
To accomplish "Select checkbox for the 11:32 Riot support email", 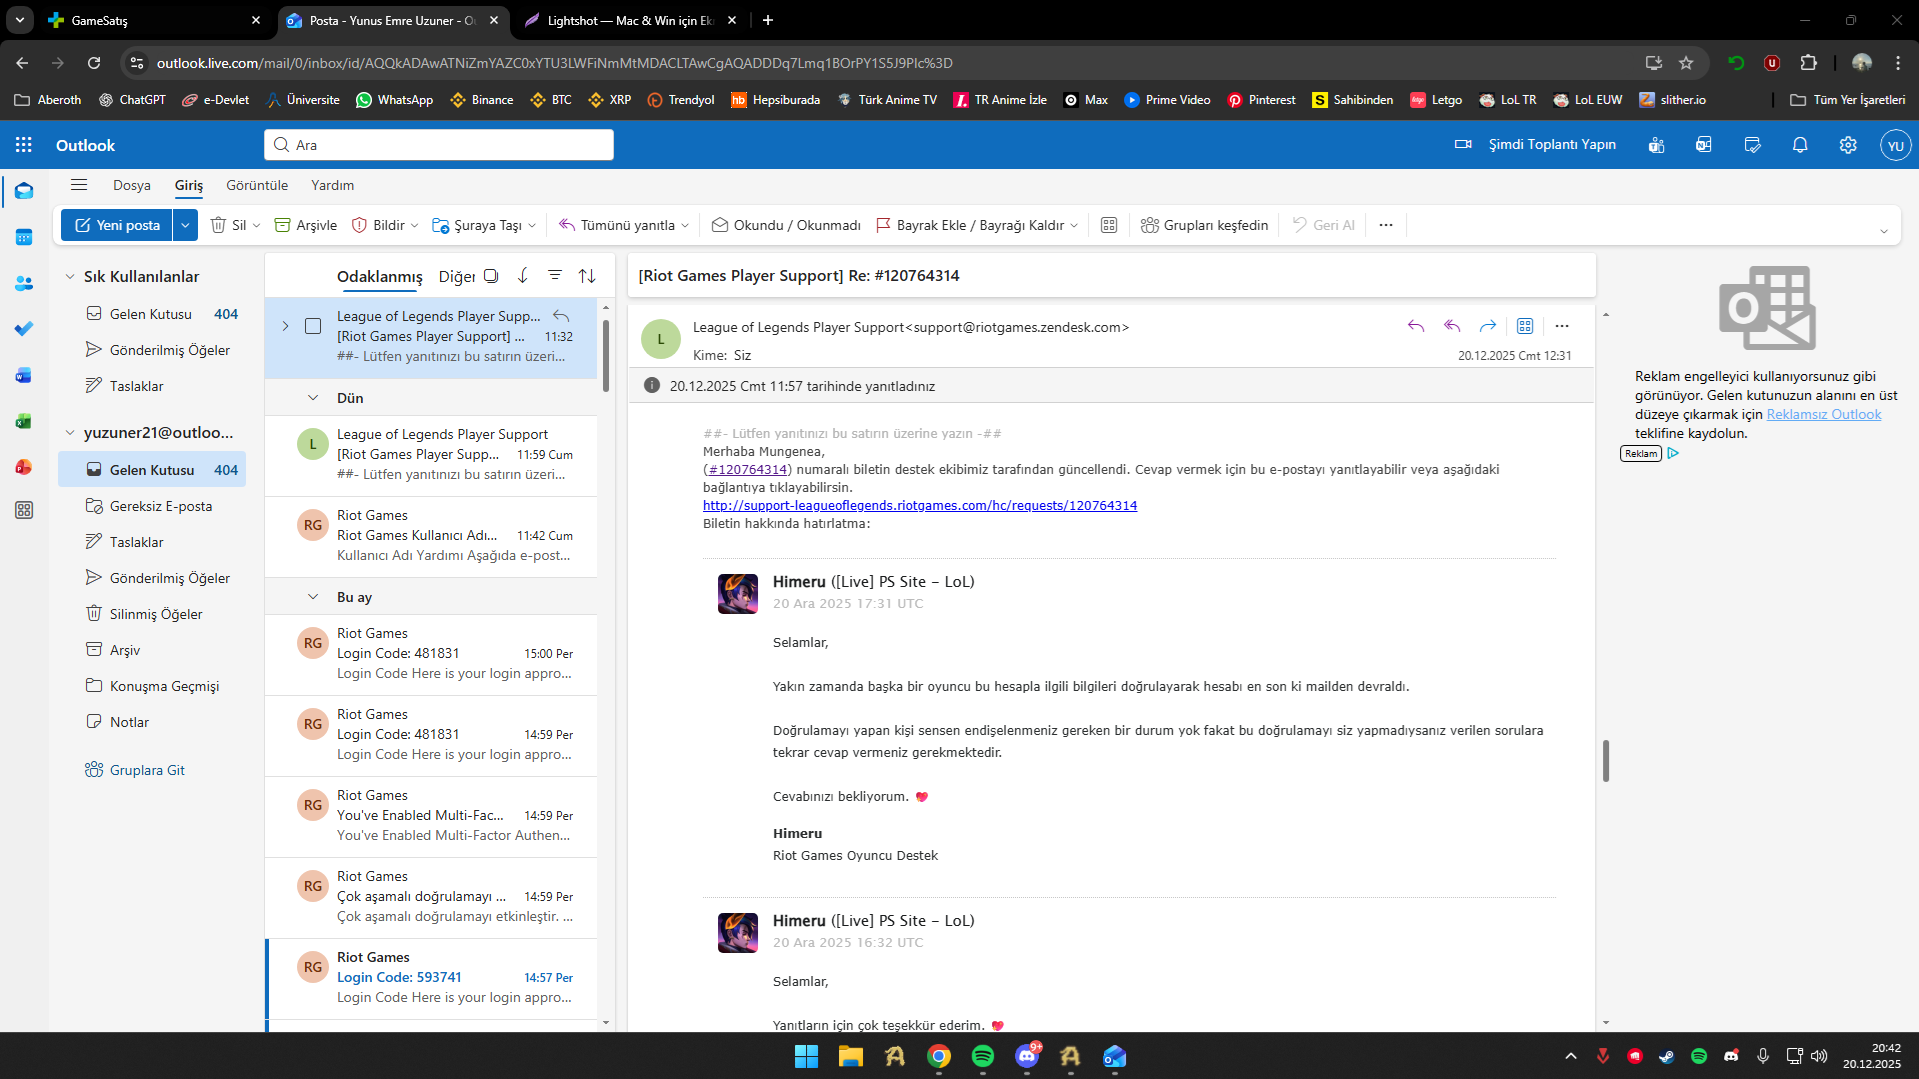I will [313, 326].
